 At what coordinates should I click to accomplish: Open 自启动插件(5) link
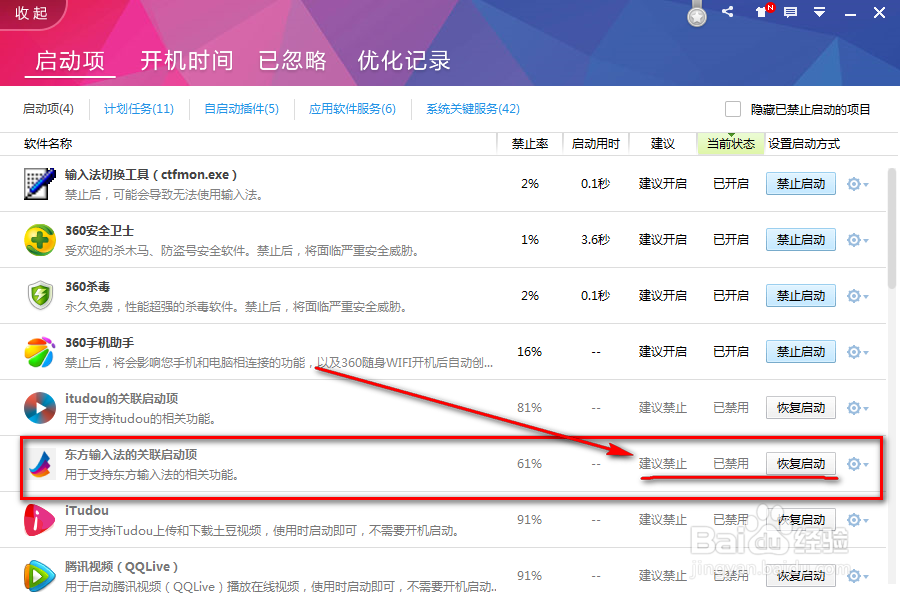pos(242,109)
